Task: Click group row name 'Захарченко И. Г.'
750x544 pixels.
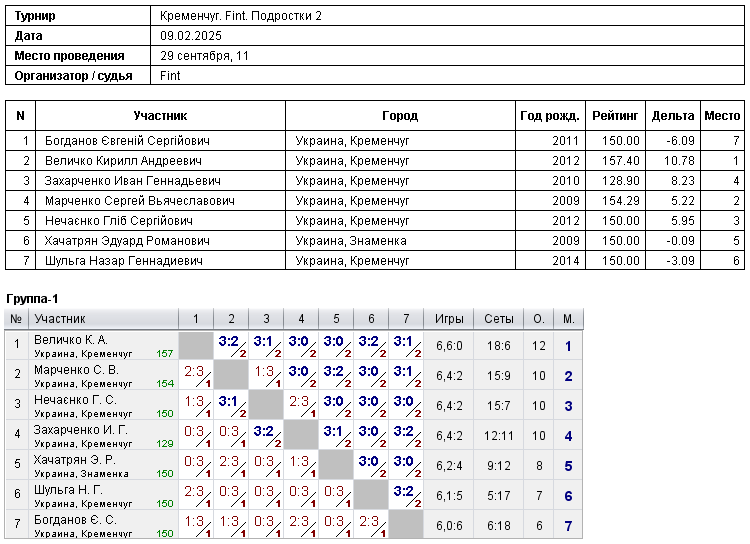Action: [80, 430]
